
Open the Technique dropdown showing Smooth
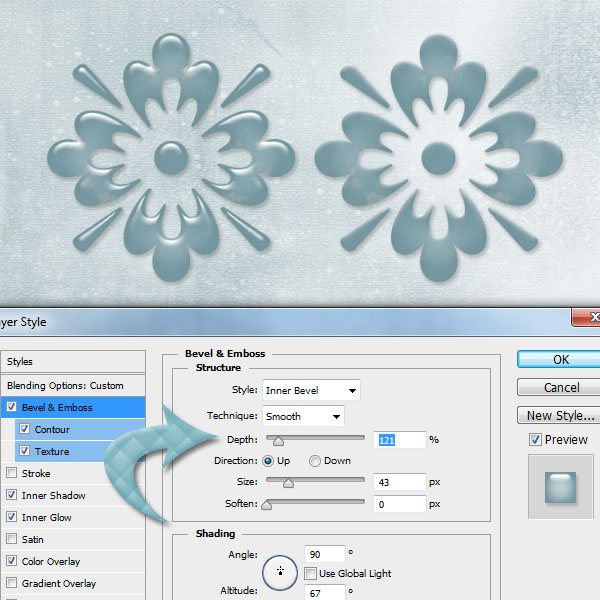point(303,416)
